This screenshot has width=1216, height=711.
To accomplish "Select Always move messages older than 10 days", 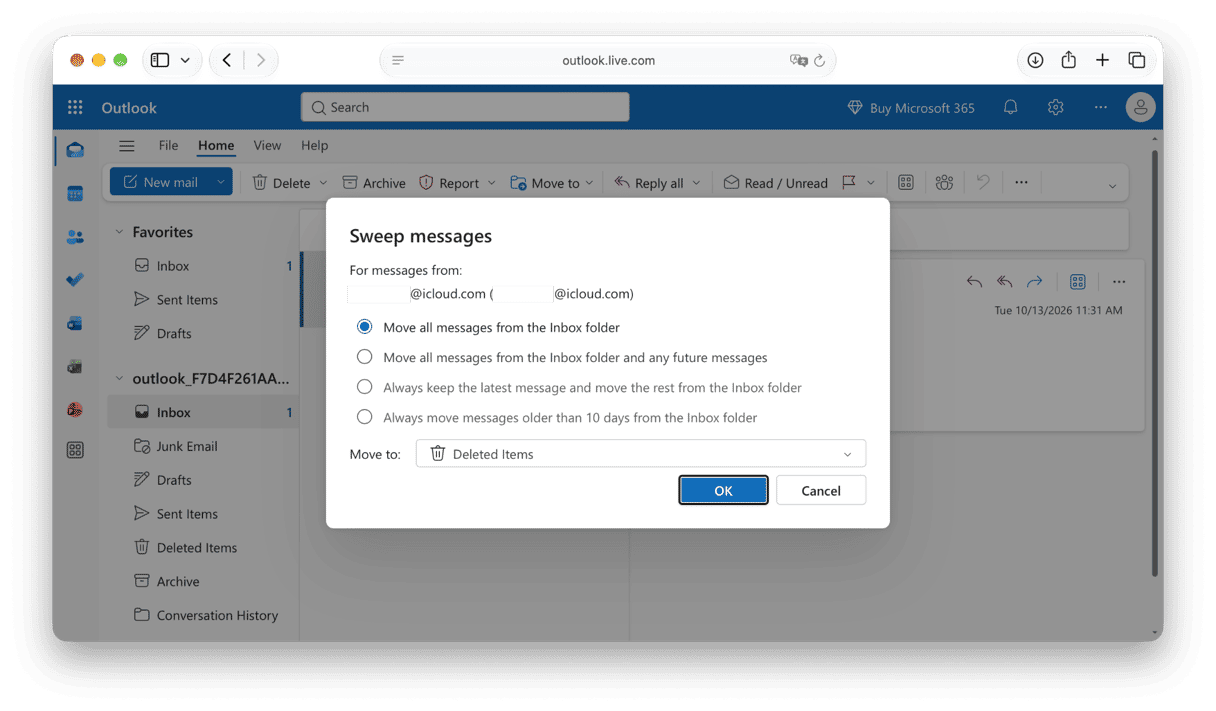I will click(364, 417).
